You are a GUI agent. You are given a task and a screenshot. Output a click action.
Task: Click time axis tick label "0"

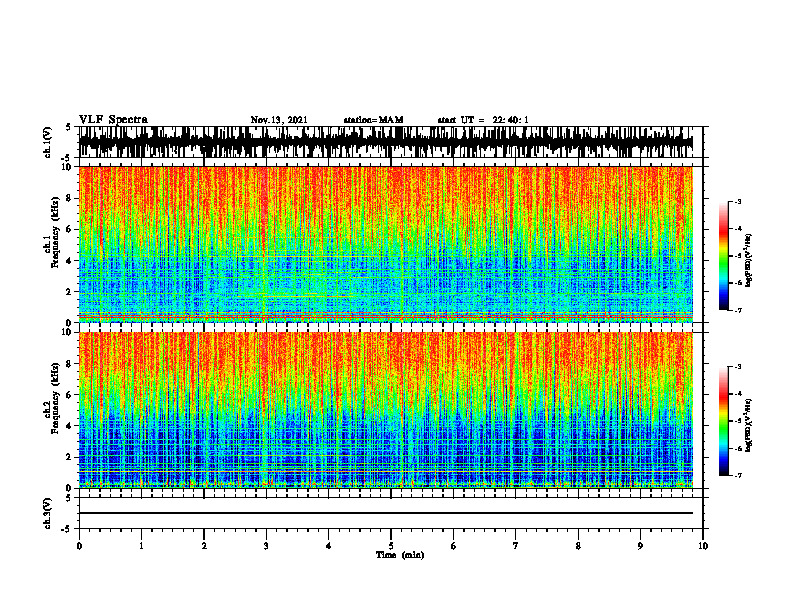(79, 546)
